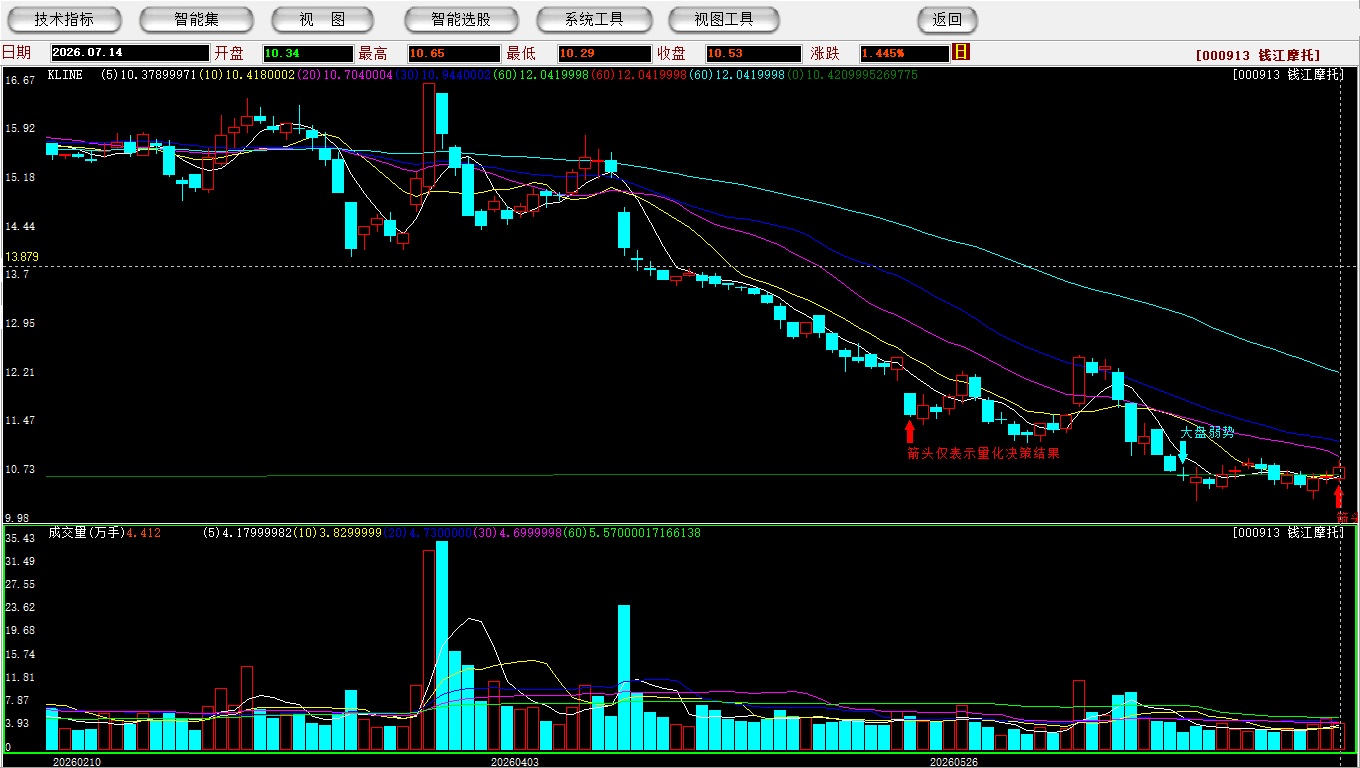This screenshot has width=1360, height=768.
Task: Click the orange 日 period icon
Action: point(961,52)
